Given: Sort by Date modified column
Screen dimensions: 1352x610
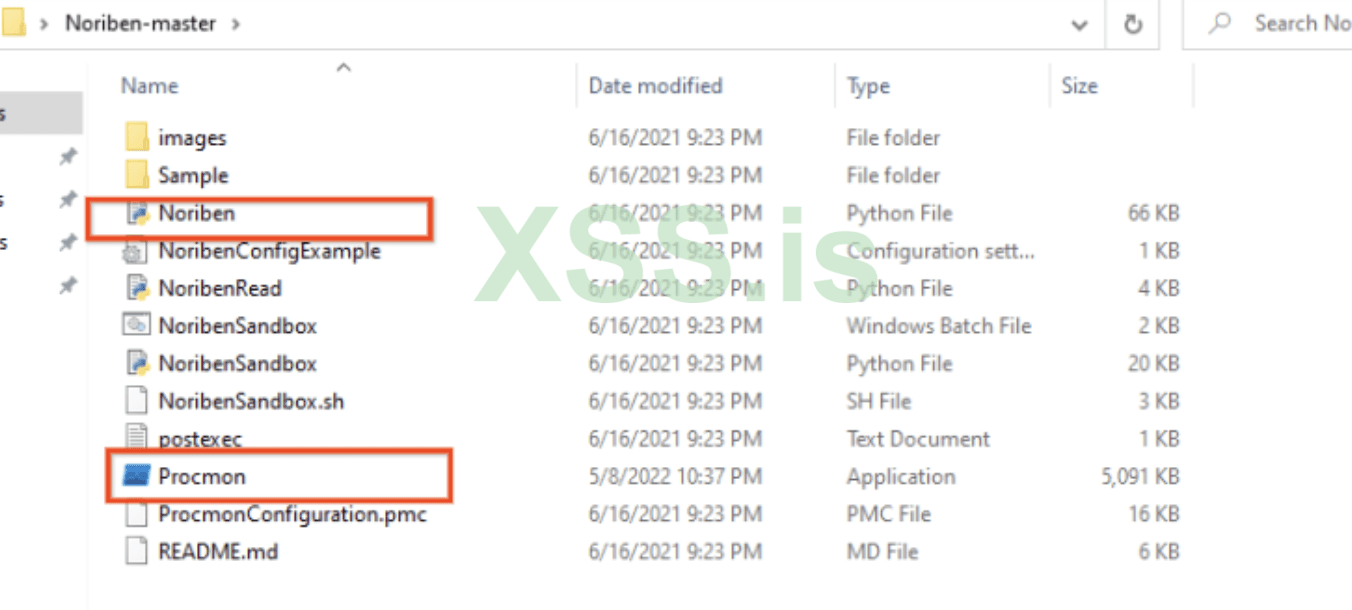Looking at the screenshot, I should 655,86.
